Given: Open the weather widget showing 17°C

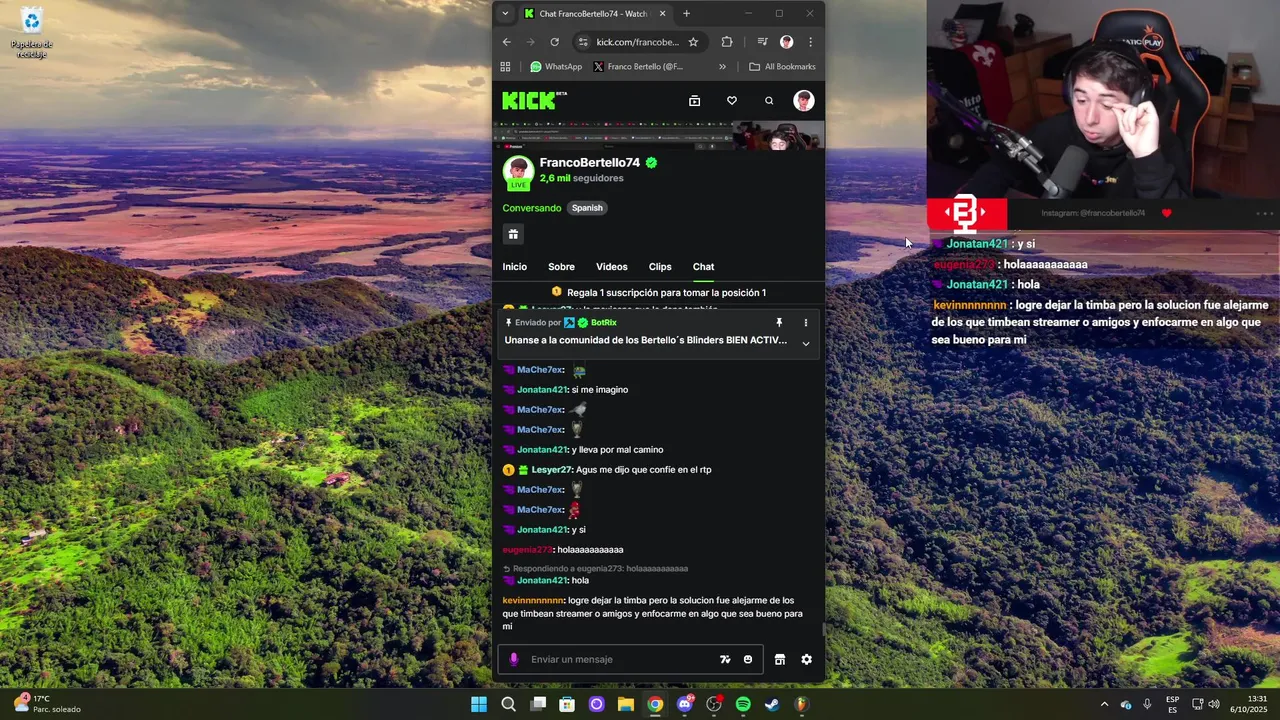Looking at the screenshot, I should [x=48, y=704].
